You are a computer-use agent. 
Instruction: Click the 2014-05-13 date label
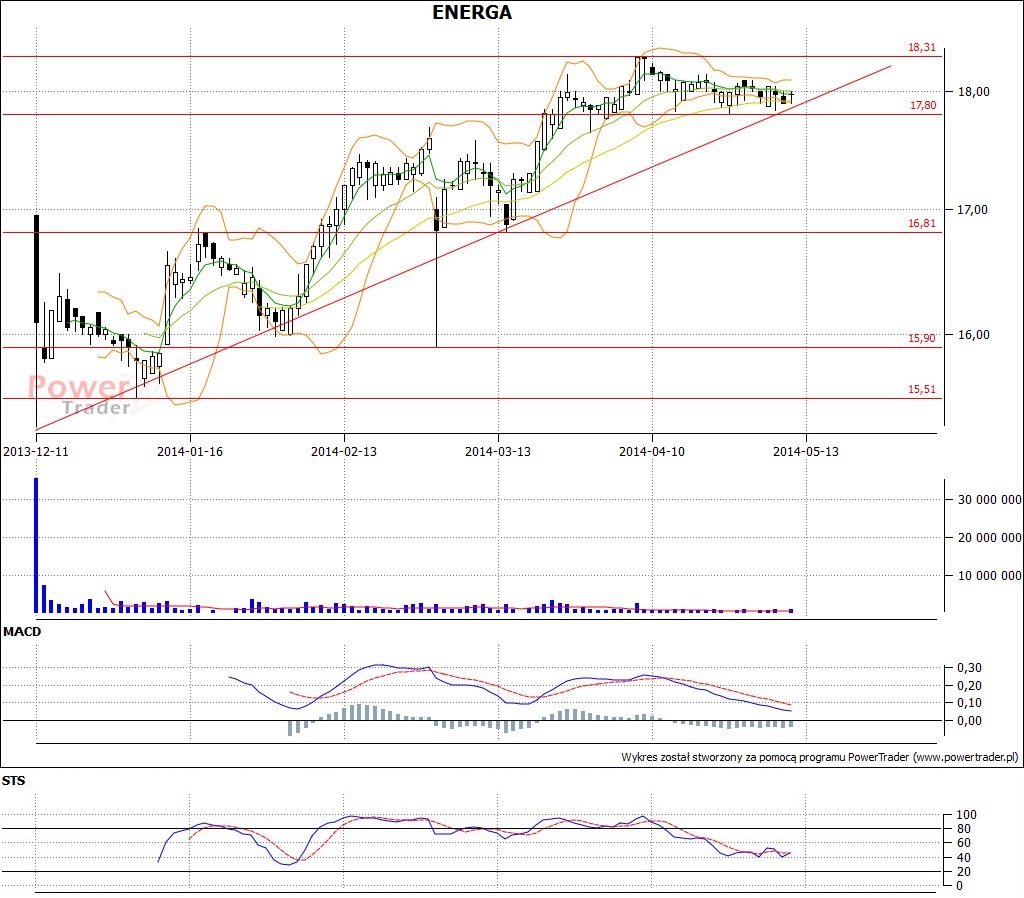(x=806, y=451)
